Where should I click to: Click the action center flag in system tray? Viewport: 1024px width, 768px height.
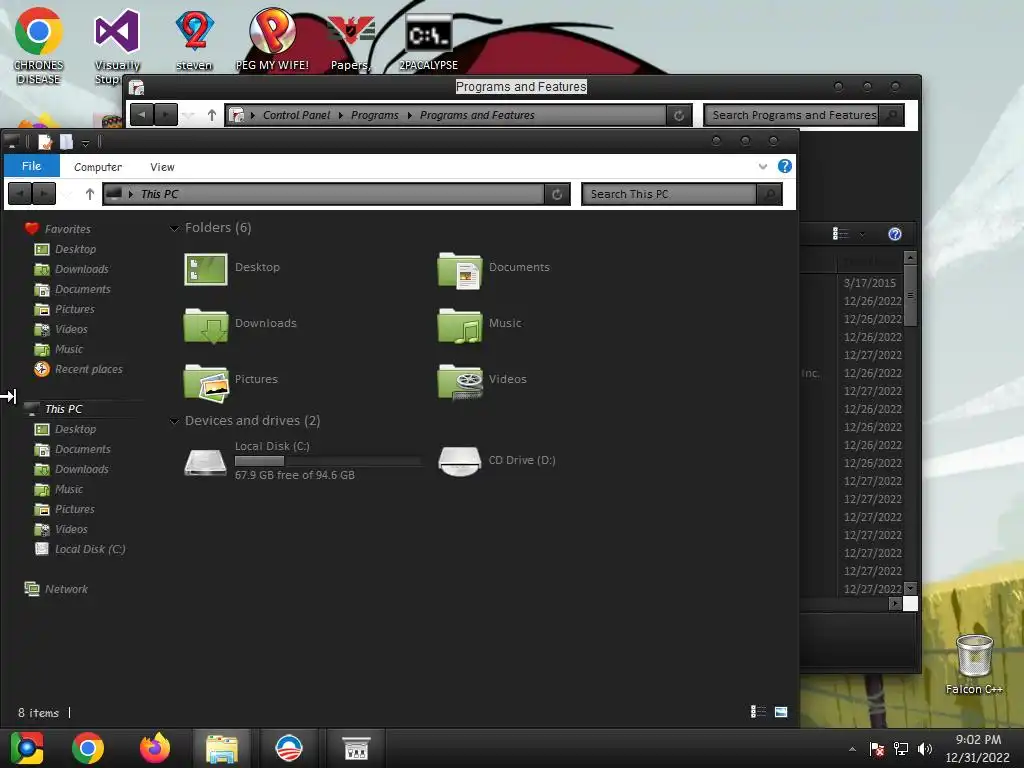877,749
